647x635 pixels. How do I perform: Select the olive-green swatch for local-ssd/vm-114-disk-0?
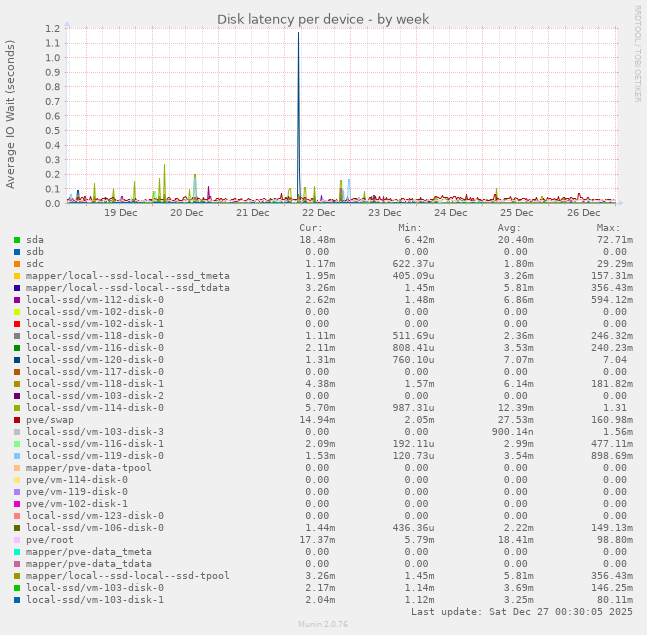pos(17,408)
